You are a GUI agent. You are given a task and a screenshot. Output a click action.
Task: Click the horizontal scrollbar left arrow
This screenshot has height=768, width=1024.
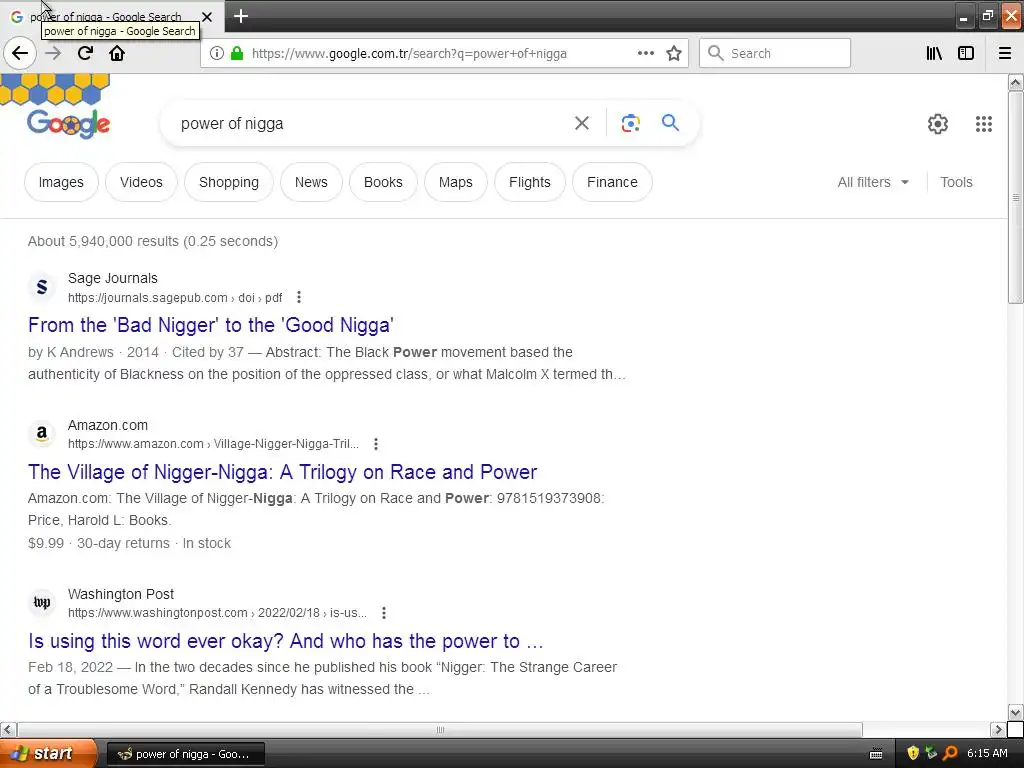(x=8, y=729)
